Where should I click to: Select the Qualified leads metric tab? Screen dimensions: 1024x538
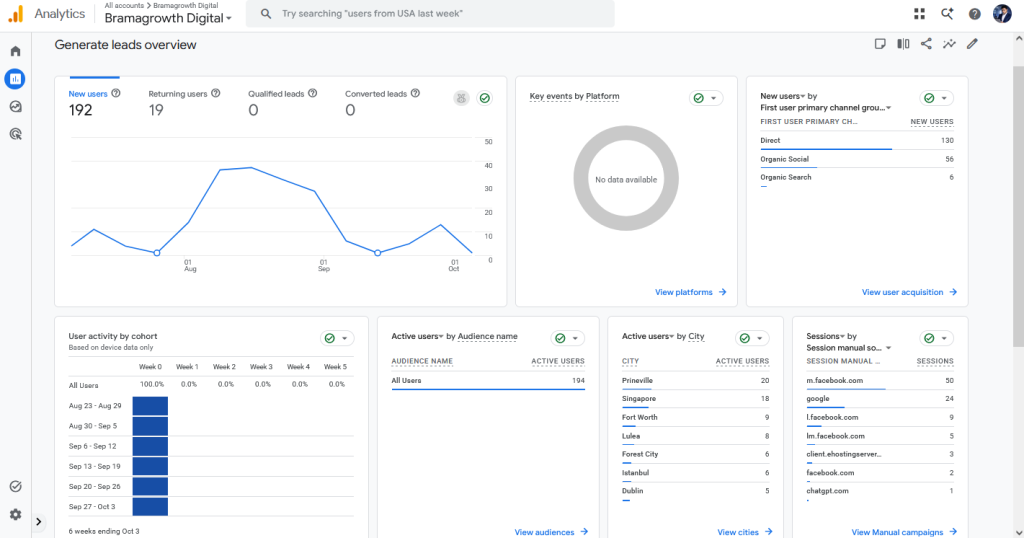[x=282, y=103]
